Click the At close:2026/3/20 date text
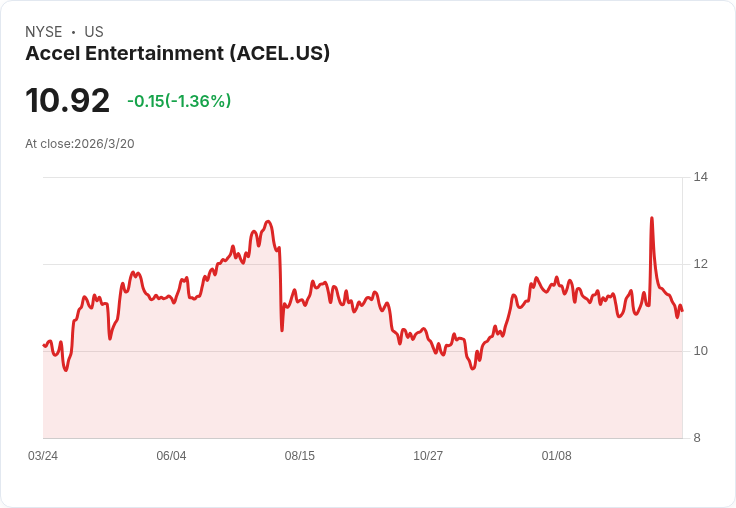736x508 pixels. [x=80, y=144]
